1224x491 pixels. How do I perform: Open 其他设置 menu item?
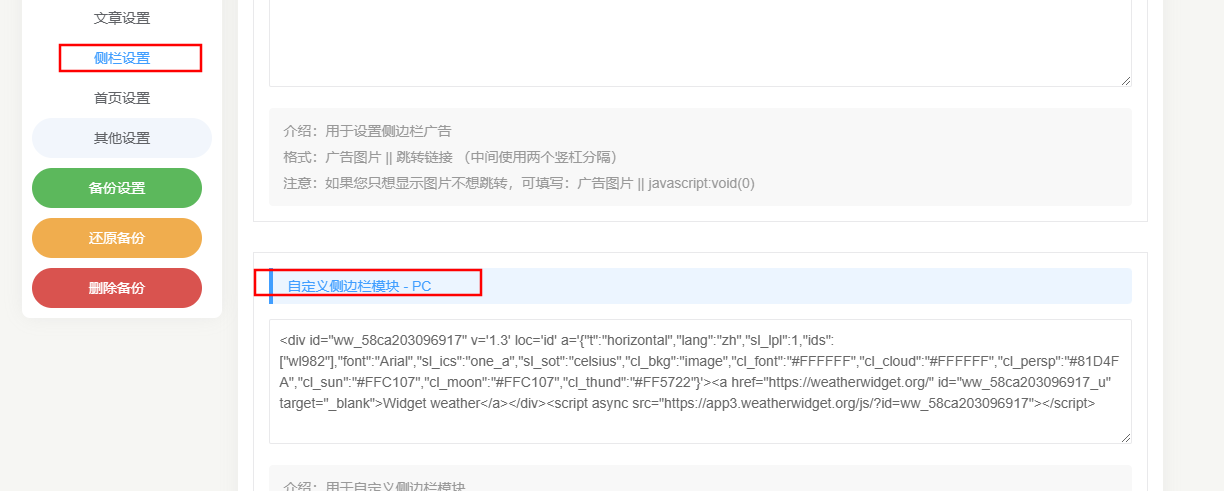[x=122, y=138]
